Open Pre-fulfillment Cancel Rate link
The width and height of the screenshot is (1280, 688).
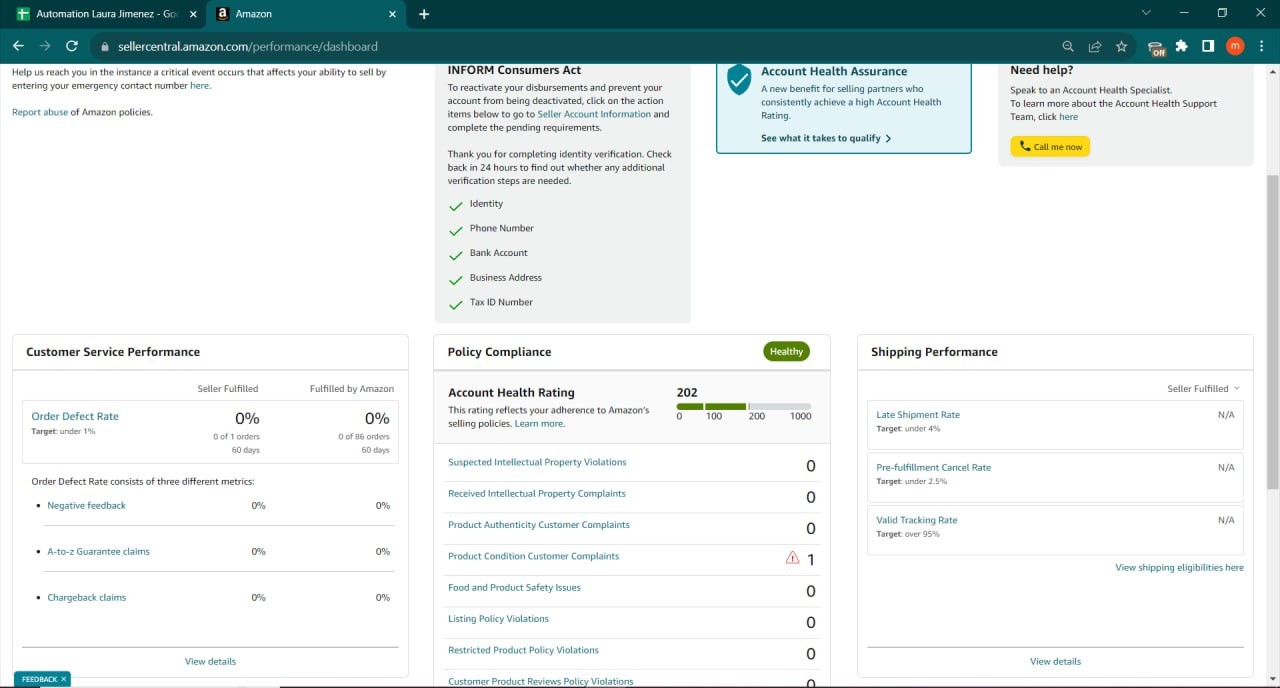coord(933,468)
